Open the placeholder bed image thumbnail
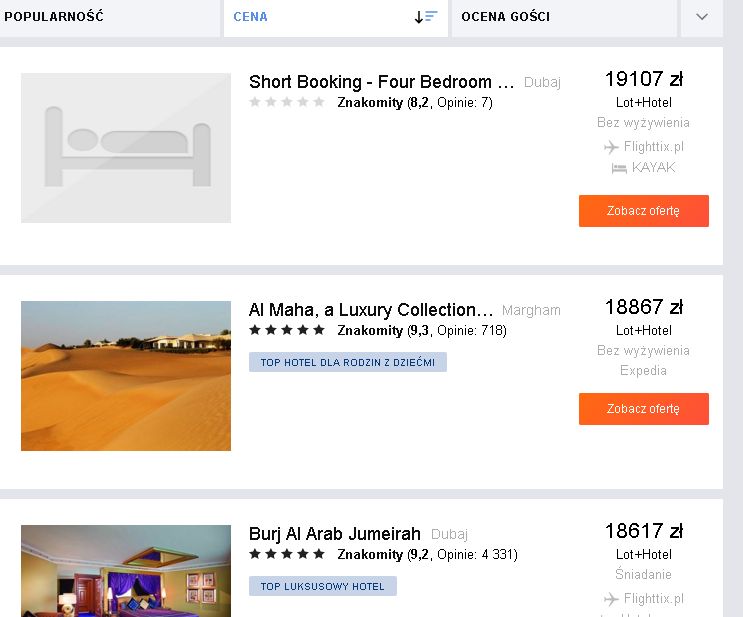 pyautogui.click(x=126, y=148)
